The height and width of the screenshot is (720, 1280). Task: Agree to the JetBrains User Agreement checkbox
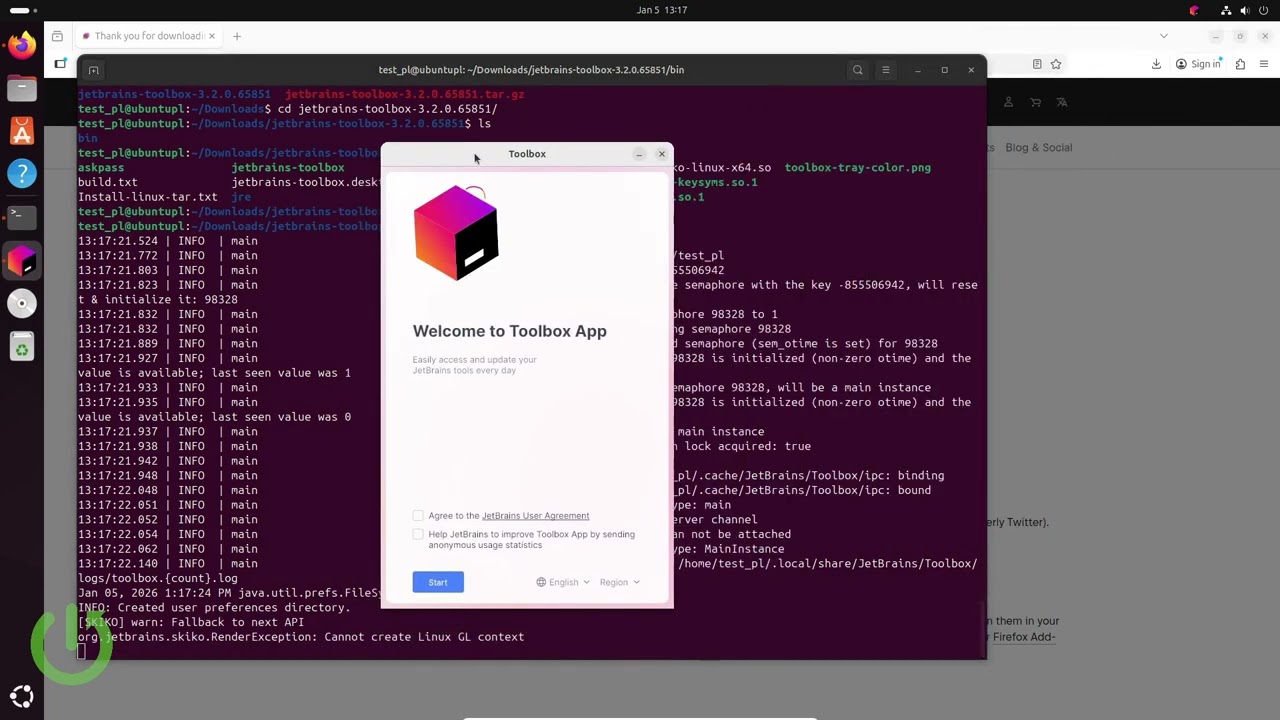418,515
